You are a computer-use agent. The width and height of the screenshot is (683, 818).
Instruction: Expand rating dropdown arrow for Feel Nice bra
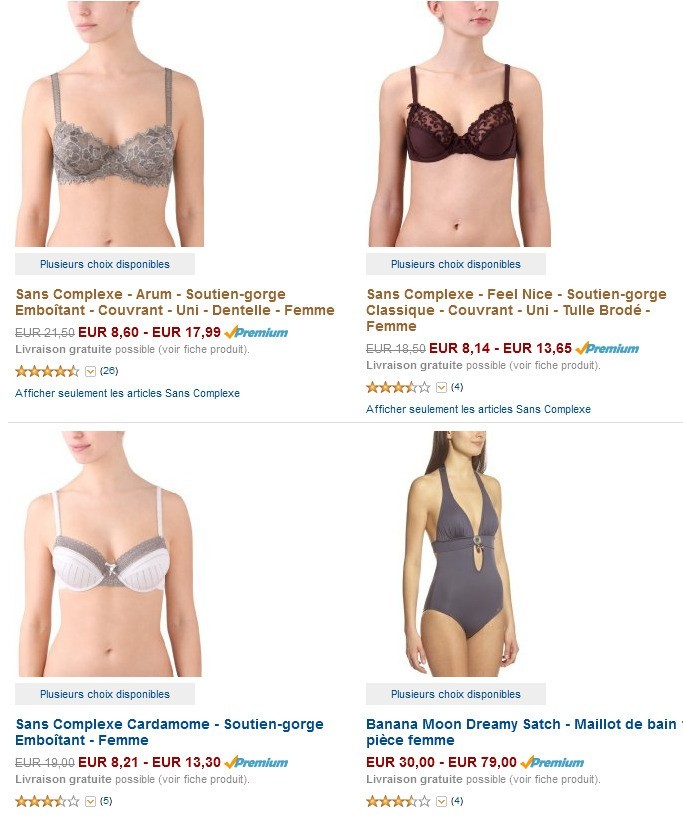441,388
